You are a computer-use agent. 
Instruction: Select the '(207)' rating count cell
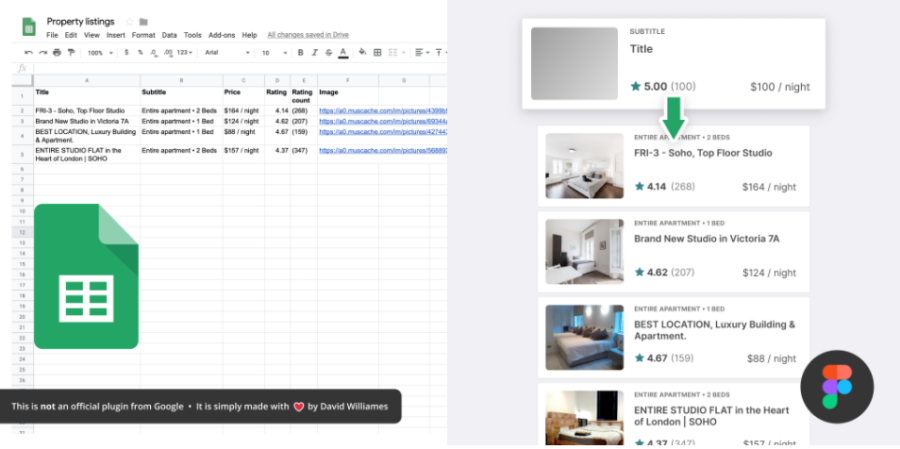pos(304,121)
